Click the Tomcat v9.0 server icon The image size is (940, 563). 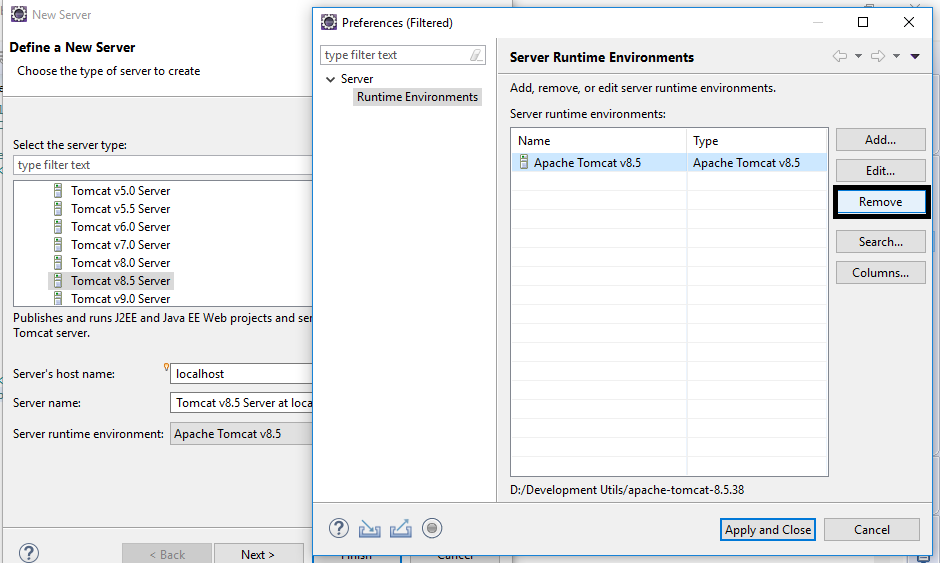click(x=58, y=298)
